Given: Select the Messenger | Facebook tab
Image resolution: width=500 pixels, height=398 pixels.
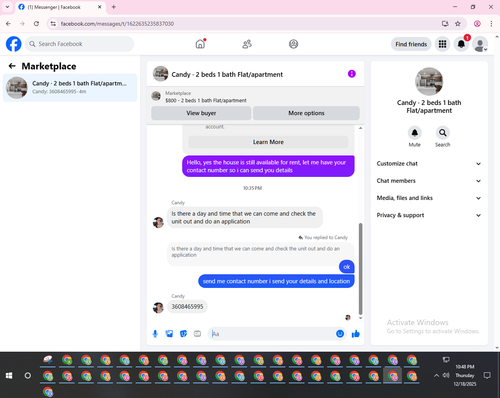Looking at the screenshot, I should click(x=60, y=7).
